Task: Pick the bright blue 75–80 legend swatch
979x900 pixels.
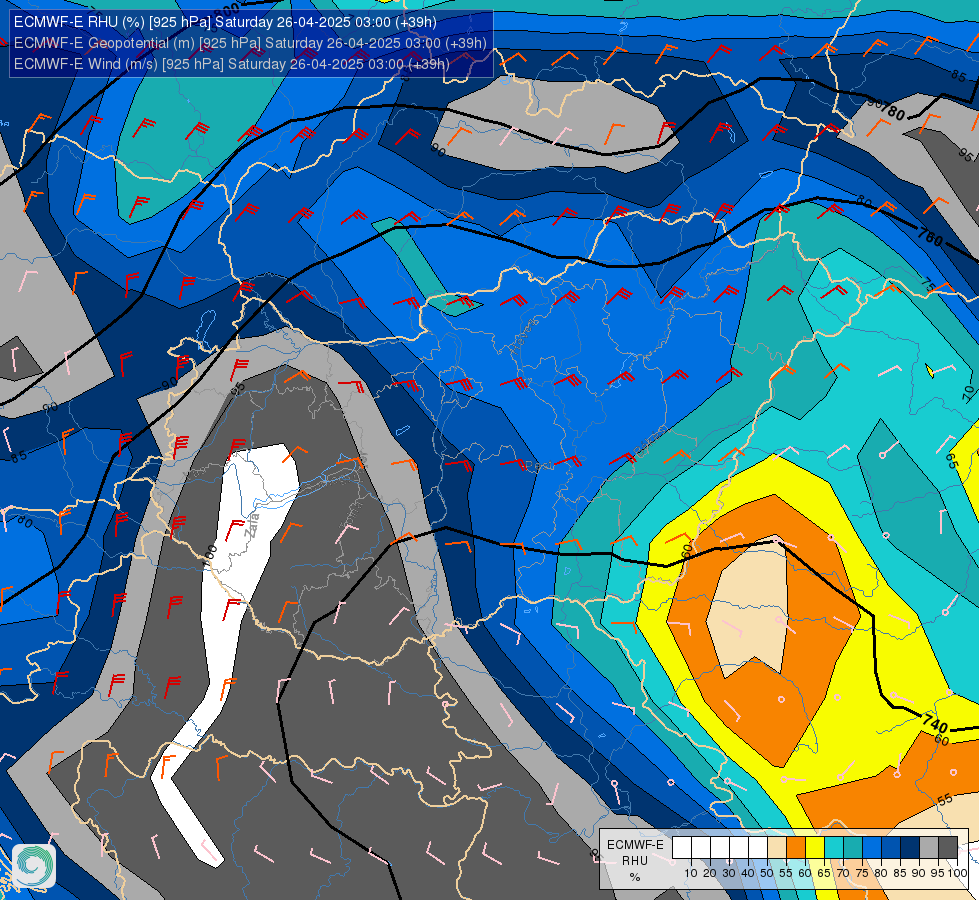Action: (872, 848)
